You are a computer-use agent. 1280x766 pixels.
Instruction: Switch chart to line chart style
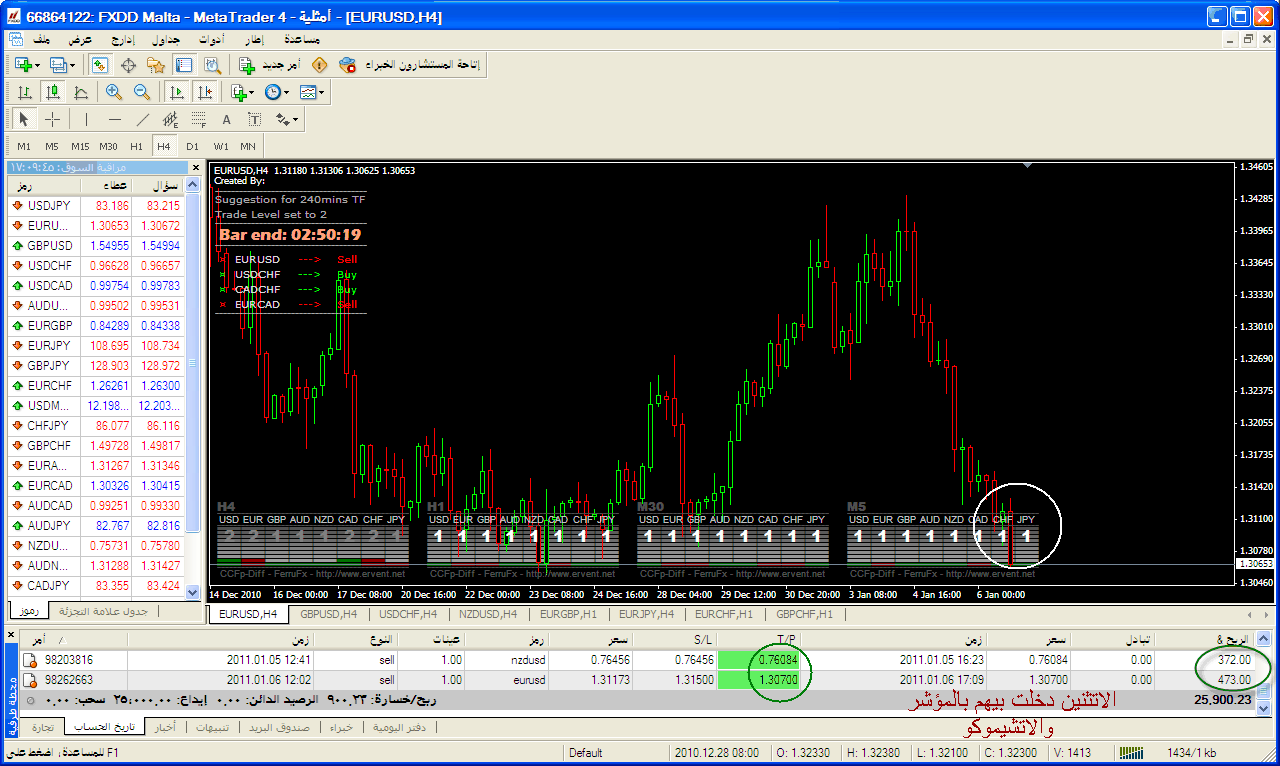(80, 92)
